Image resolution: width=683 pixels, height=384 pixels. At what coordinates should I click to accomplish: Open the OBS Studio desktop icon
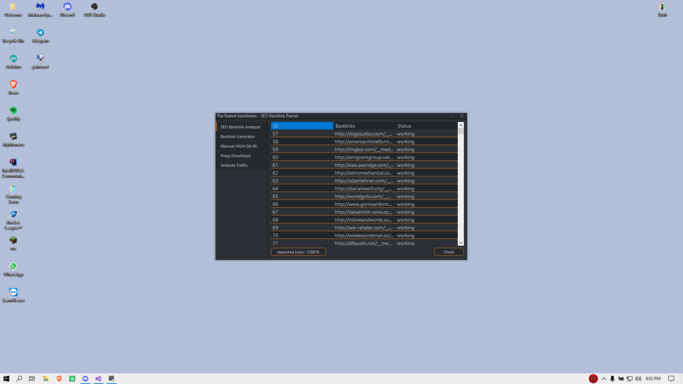click(x=95, y=10)
